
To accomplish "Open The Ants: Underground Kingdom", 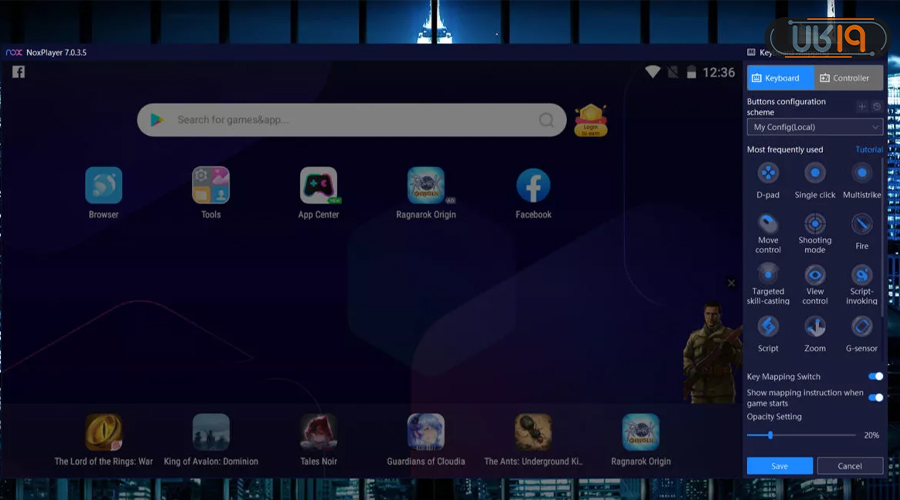I will [533, 432].
